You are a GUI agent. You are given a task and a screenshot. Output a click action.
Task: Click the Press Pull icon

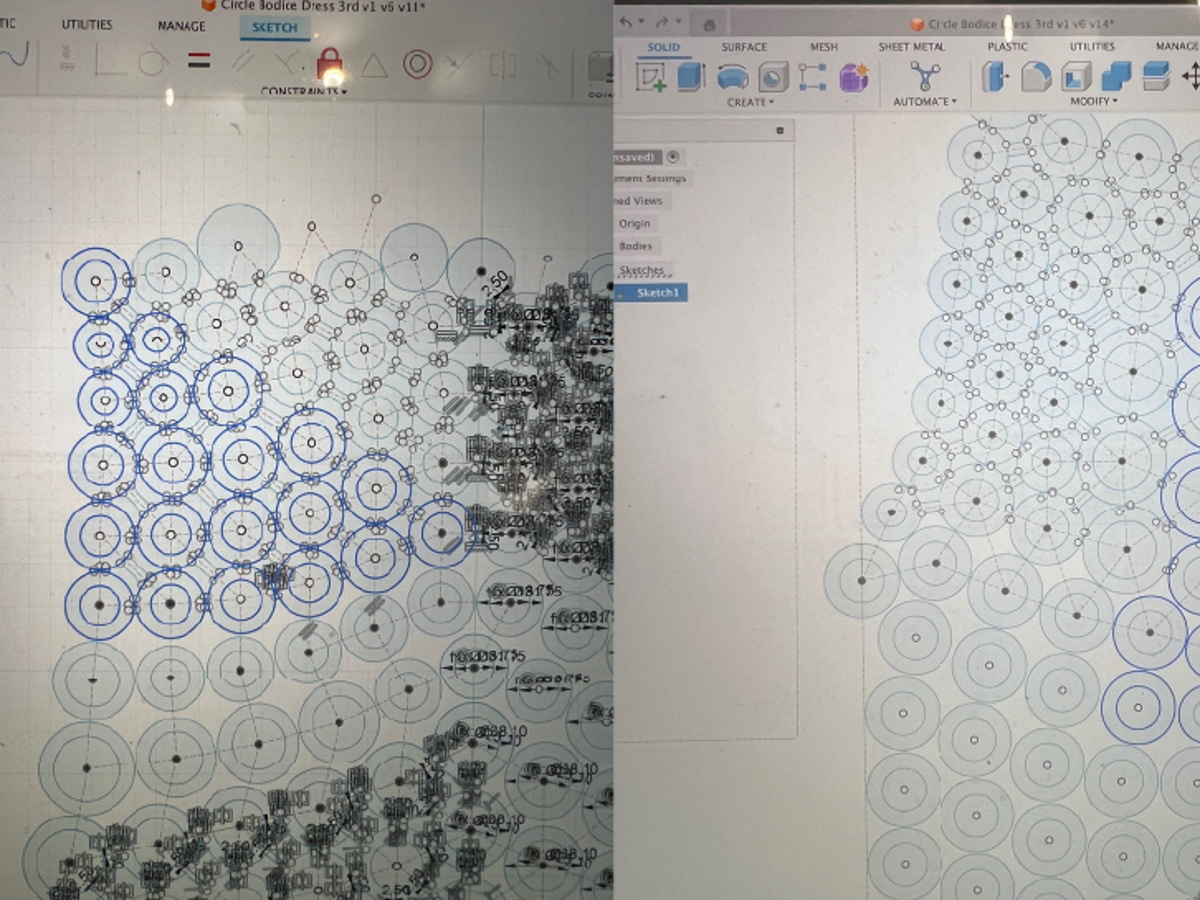pos(996,77)
